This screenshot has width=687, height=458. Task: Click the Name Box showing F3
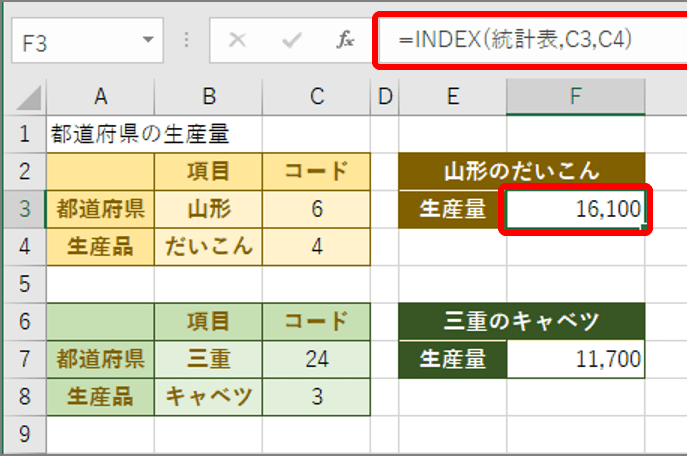[87, 40]
